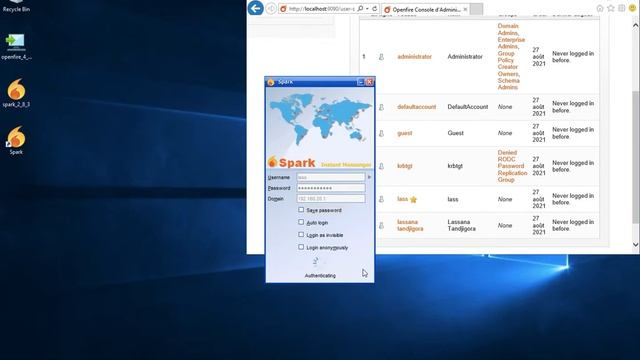Open the defaultaccount user link
This screenshot has height=360, width=640.
coord(416,107)
